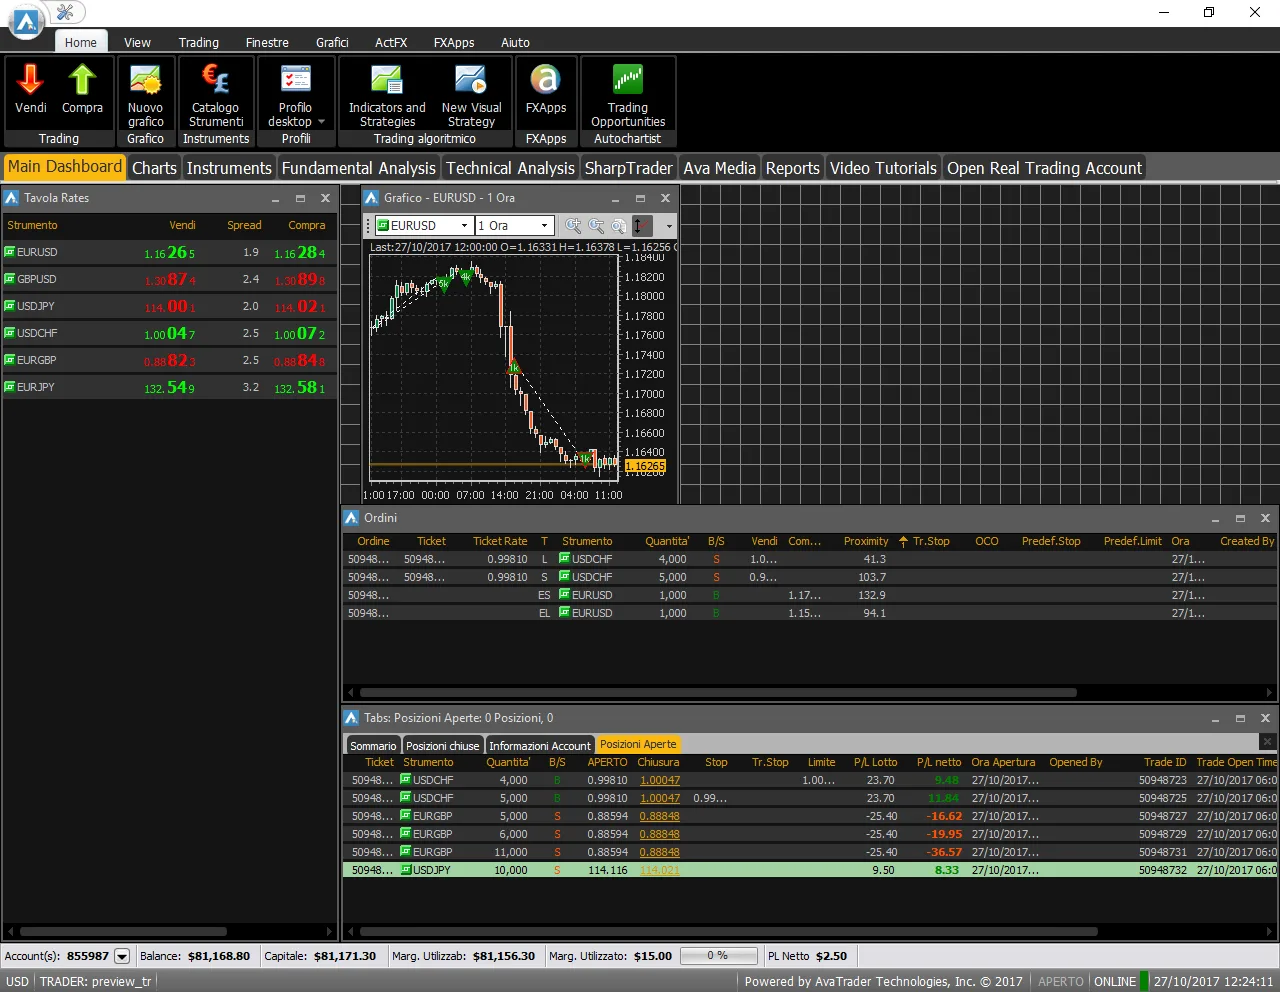Open the Account selector dropdown in status bar
This screenshot has height=992, width=1280.
click(122, 956)
